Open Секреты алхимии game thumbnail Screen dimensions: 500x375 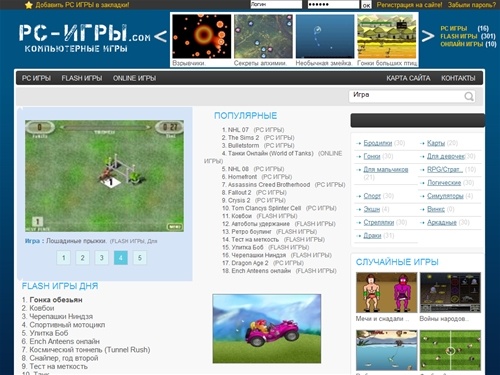tap(263, 36)
